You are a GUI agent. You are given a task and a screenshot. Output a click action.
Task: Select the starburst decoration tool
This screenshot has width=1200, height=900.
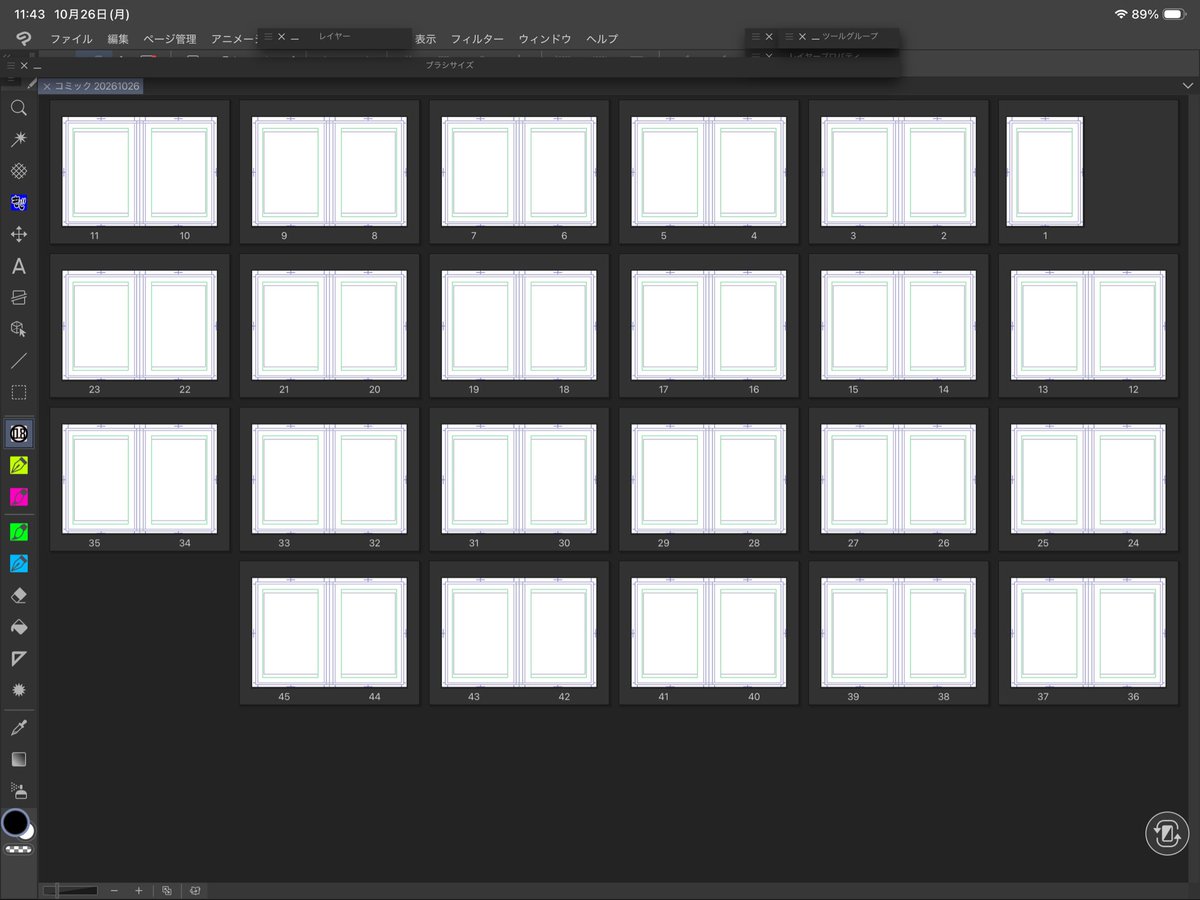click(18, 690)
